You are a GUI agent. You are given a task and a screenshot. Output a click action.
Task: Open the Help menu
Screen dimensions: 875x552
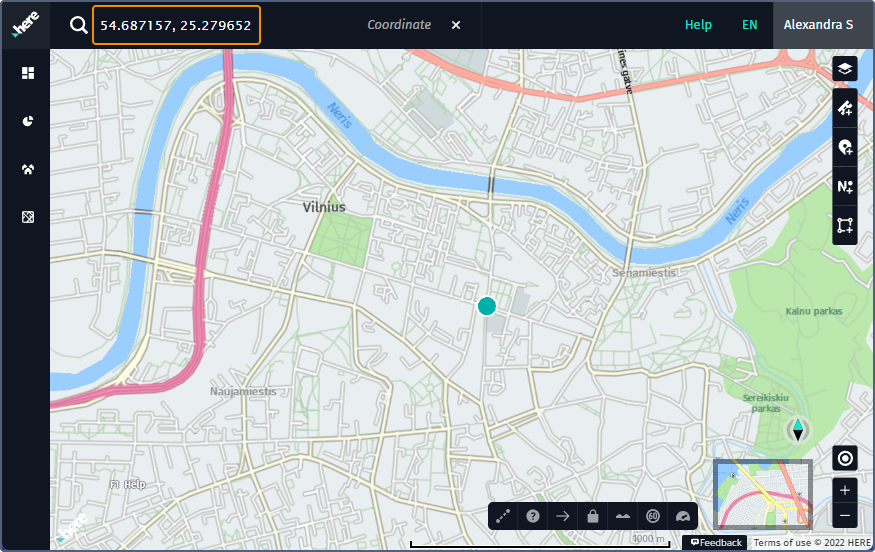click(698, 25)
